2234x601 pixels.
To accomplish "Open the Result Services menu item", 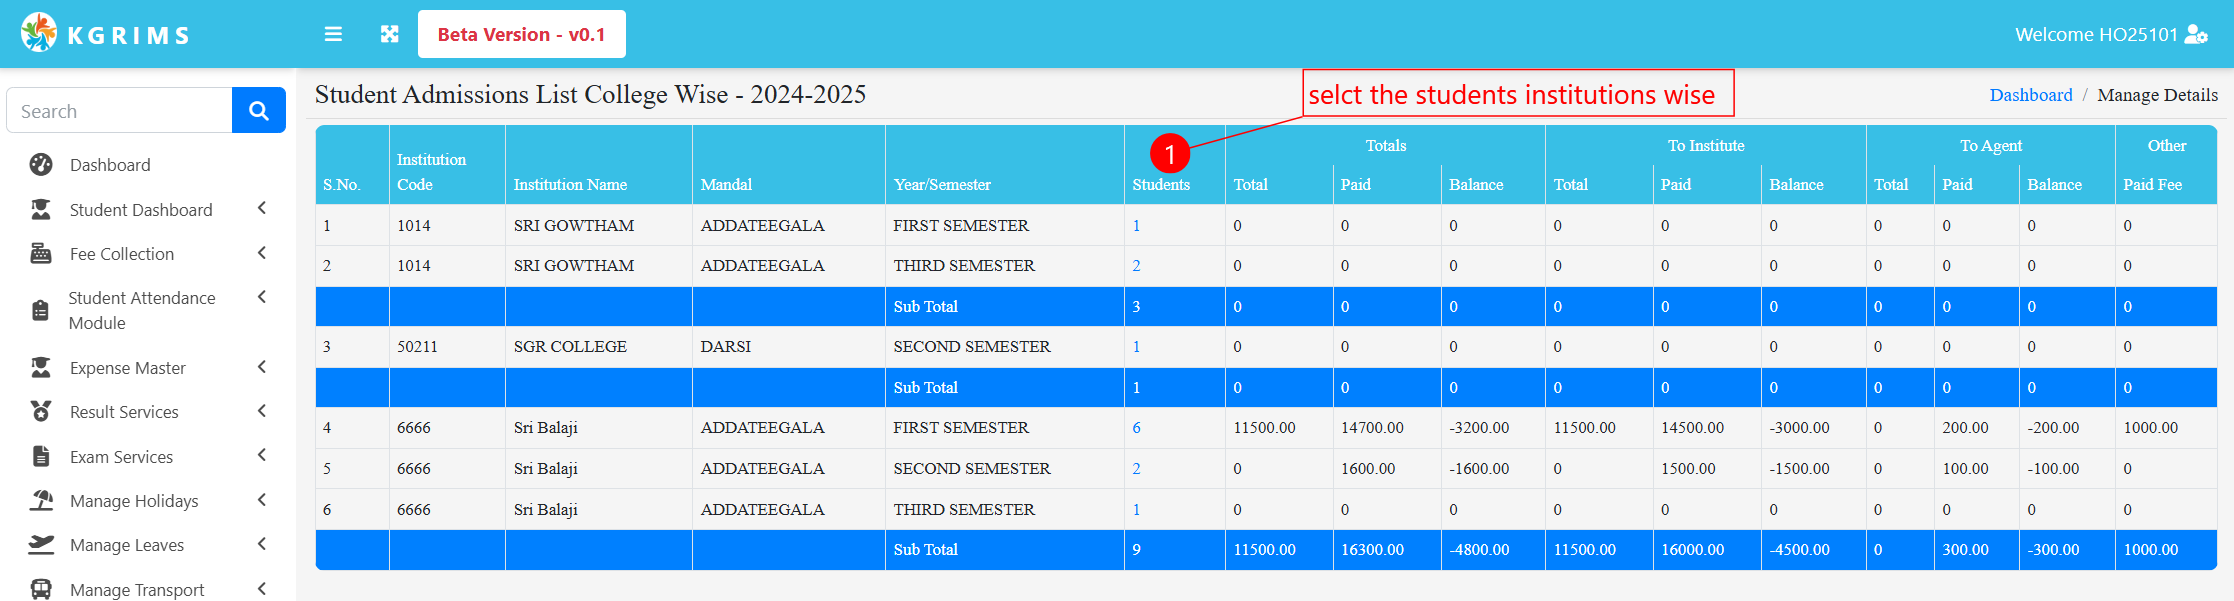I will click(x=124, y=412).
